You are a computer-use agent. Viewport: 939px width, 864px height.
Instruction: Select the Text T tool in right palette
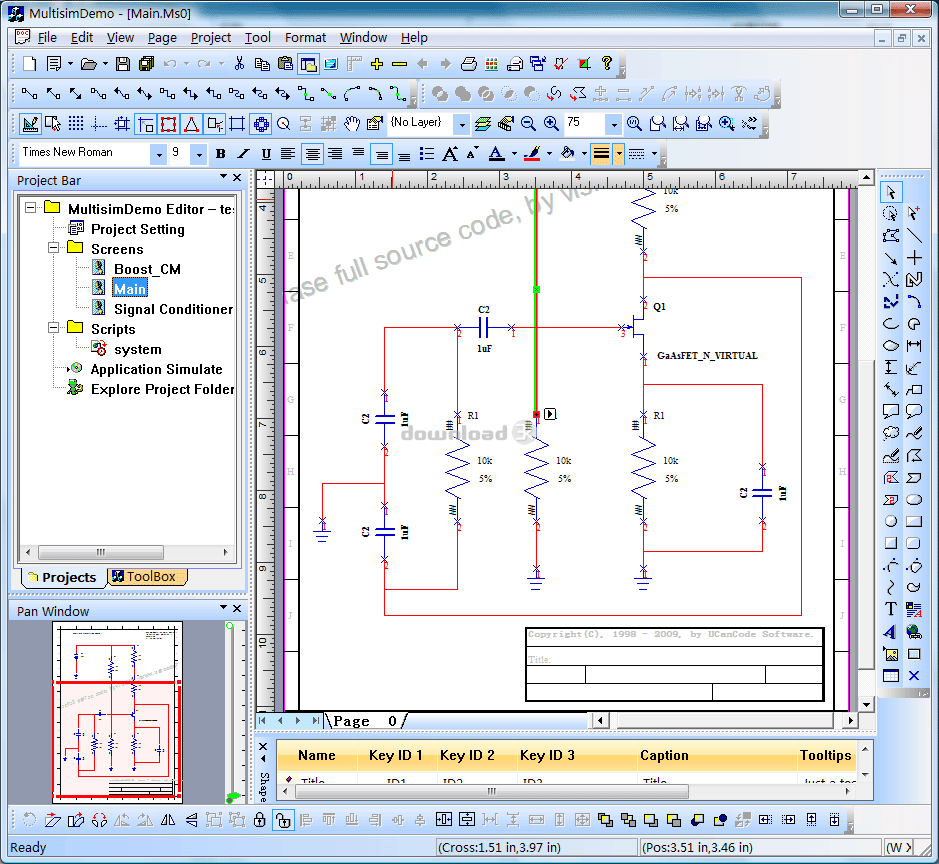point(890,609)
